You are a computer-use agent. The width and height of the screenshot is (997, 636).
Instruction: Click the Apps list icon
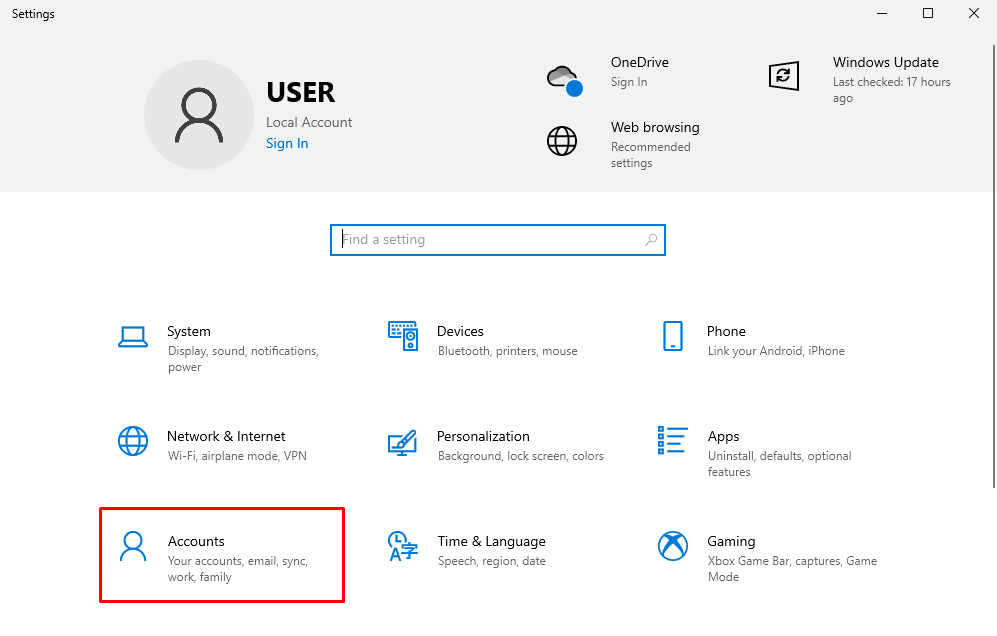(x=673, y=440)
